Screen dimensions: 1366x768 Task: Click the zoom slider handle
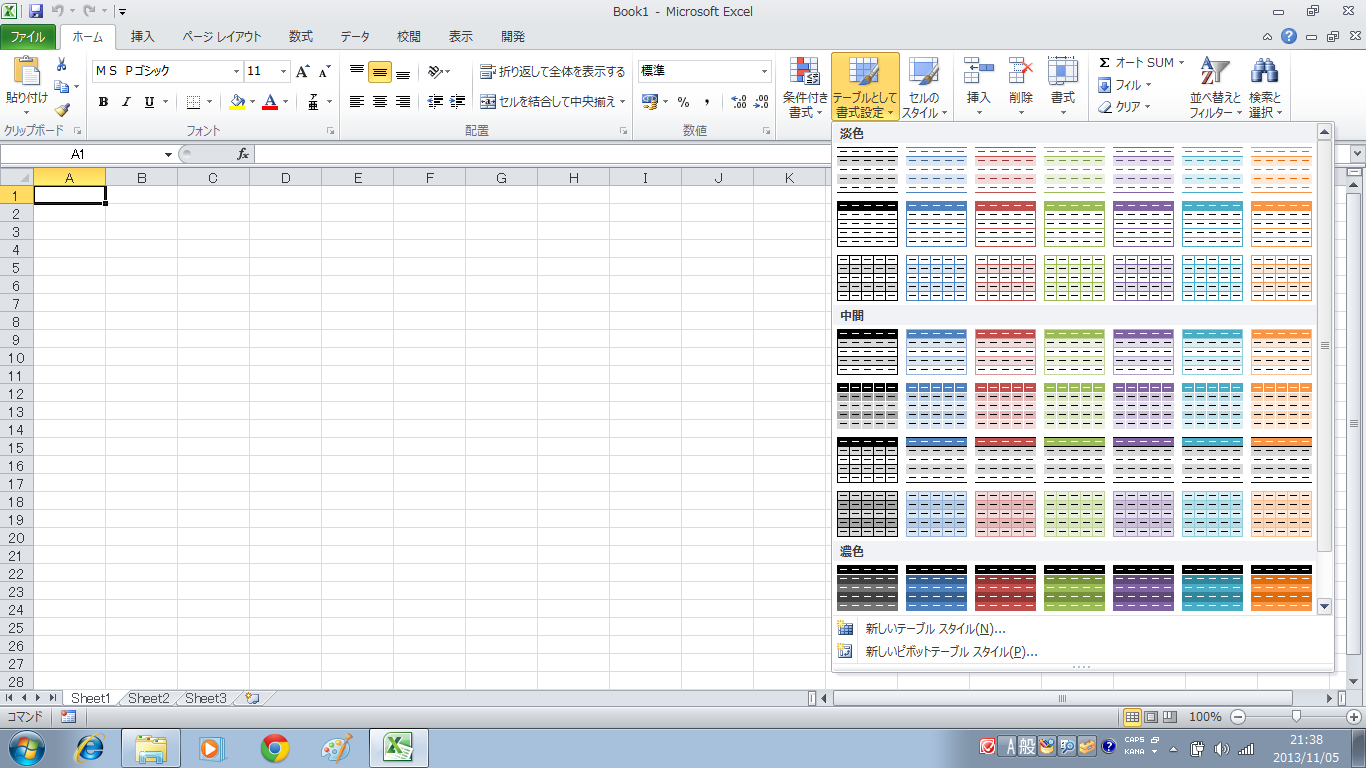tap(1297, 717)
